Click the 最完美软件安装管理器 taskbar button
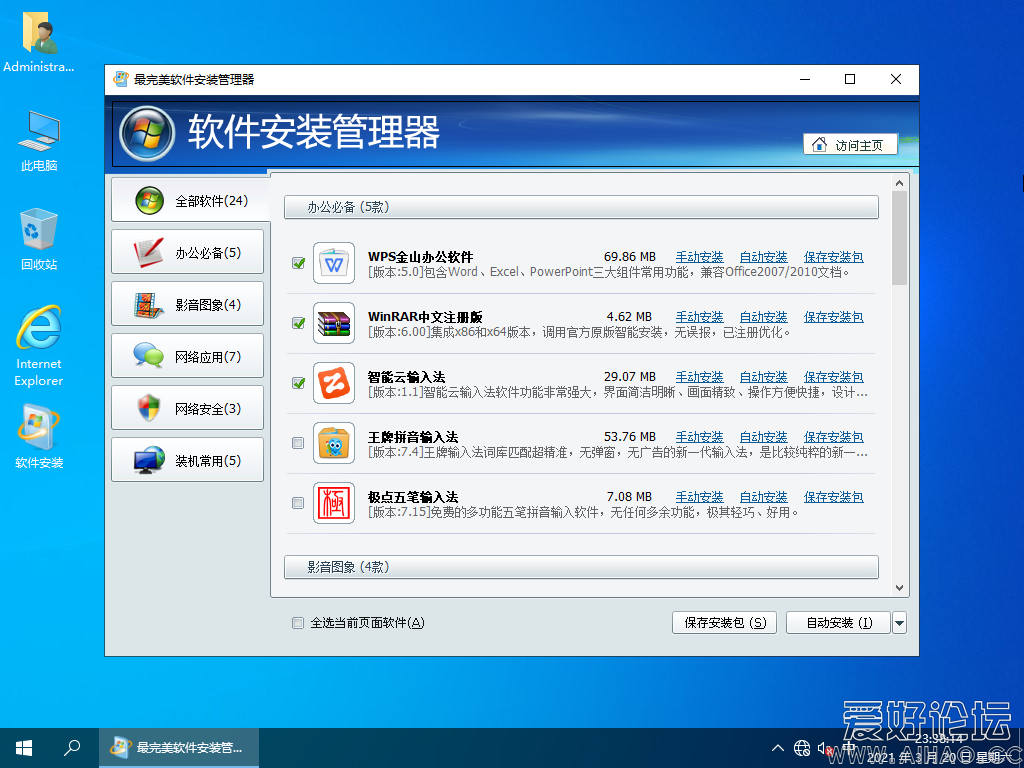Viewport: 1024px width, 768px height. (179, 748)
